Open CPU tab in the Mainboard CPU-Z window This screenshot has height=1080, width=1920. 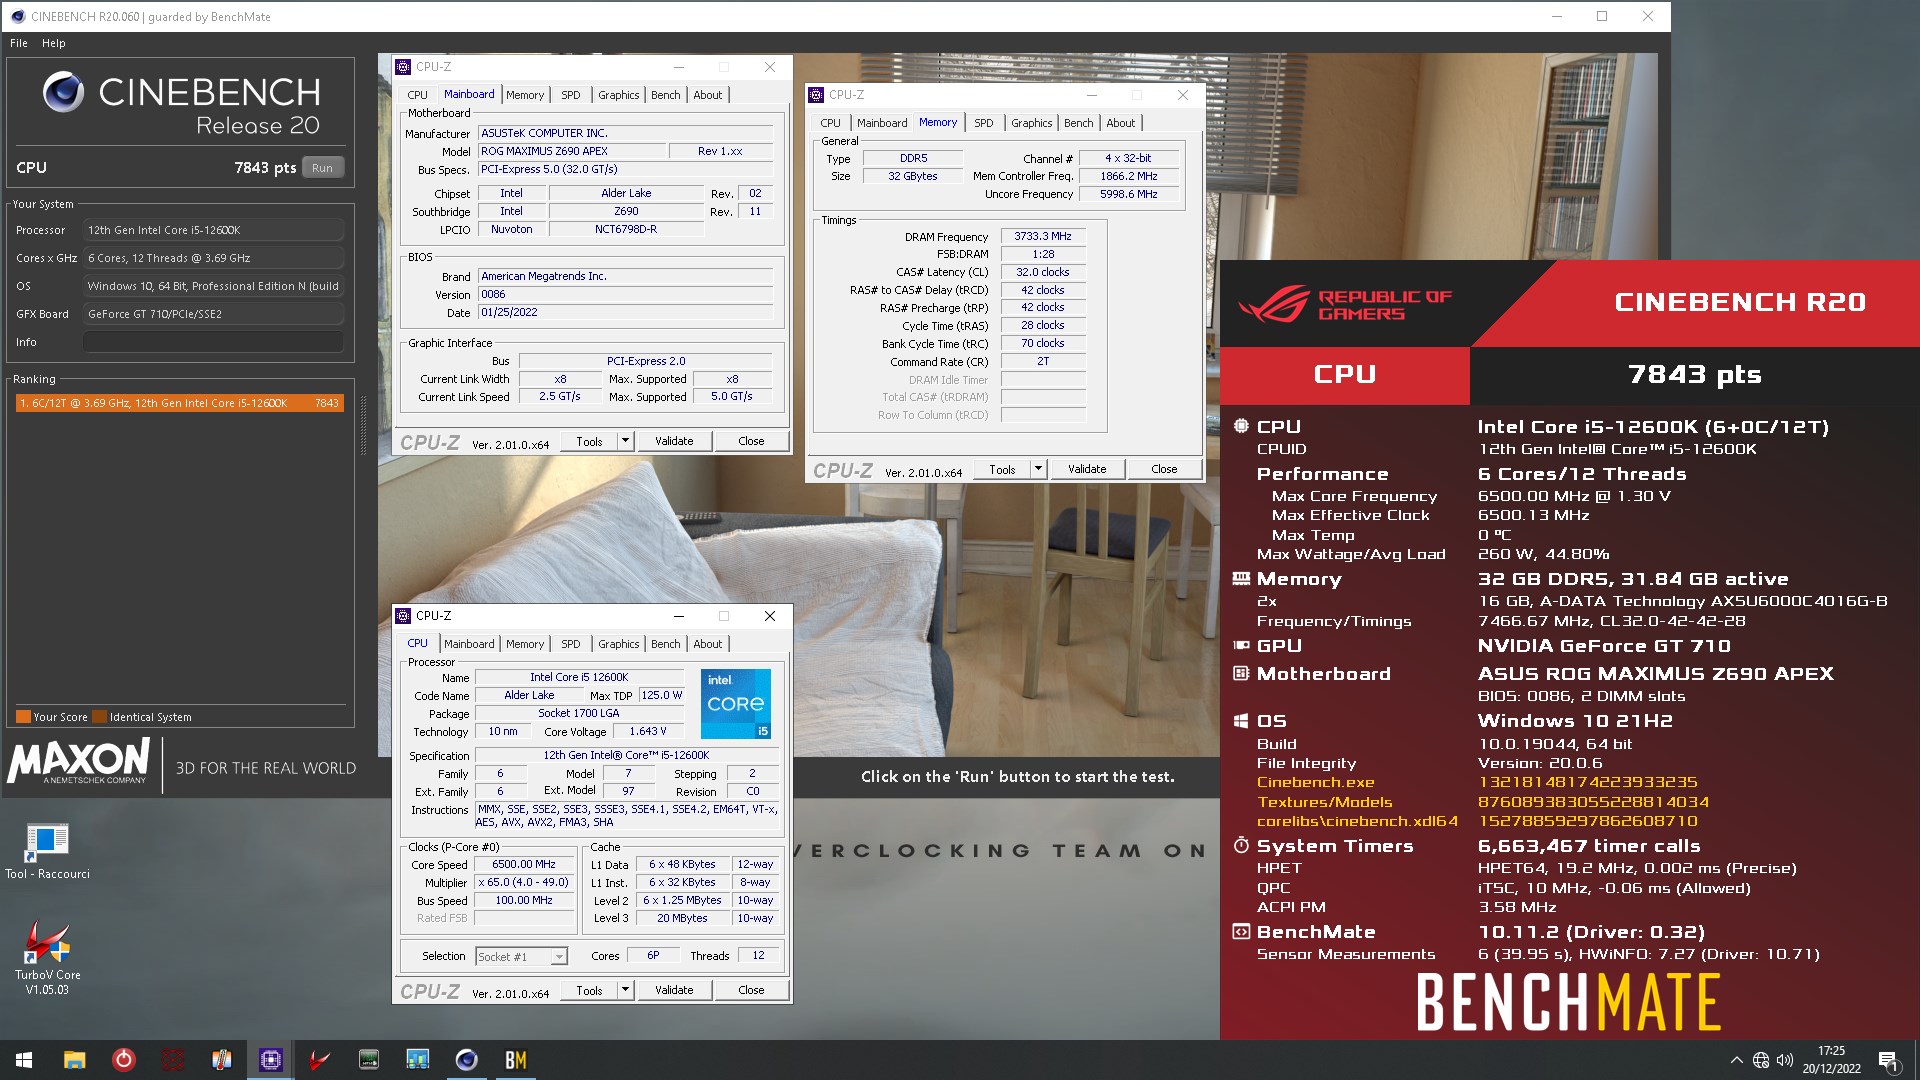point(417,95)
